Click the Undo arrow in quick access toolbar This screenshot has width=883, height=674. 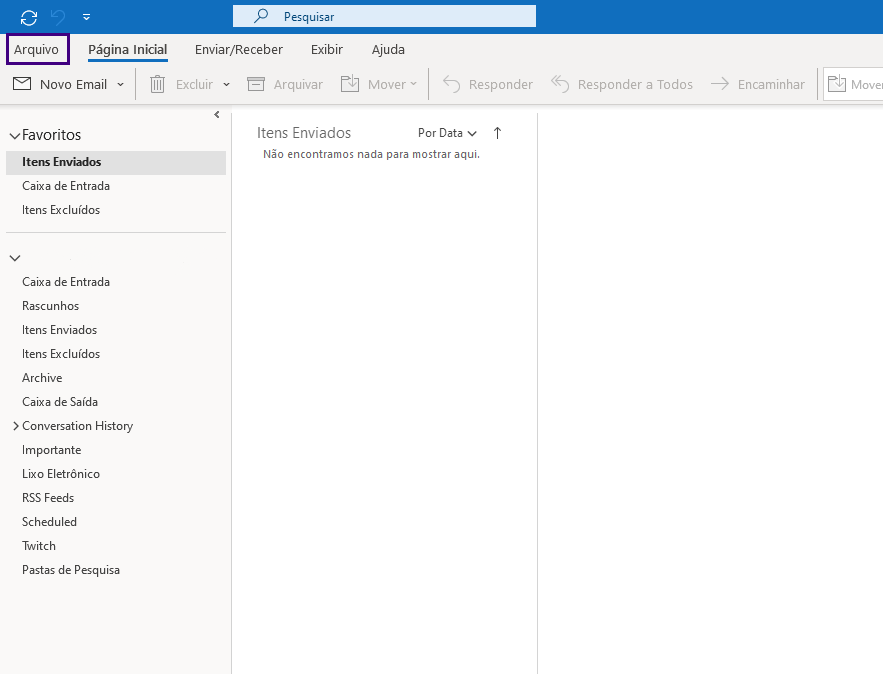(58, 17)
